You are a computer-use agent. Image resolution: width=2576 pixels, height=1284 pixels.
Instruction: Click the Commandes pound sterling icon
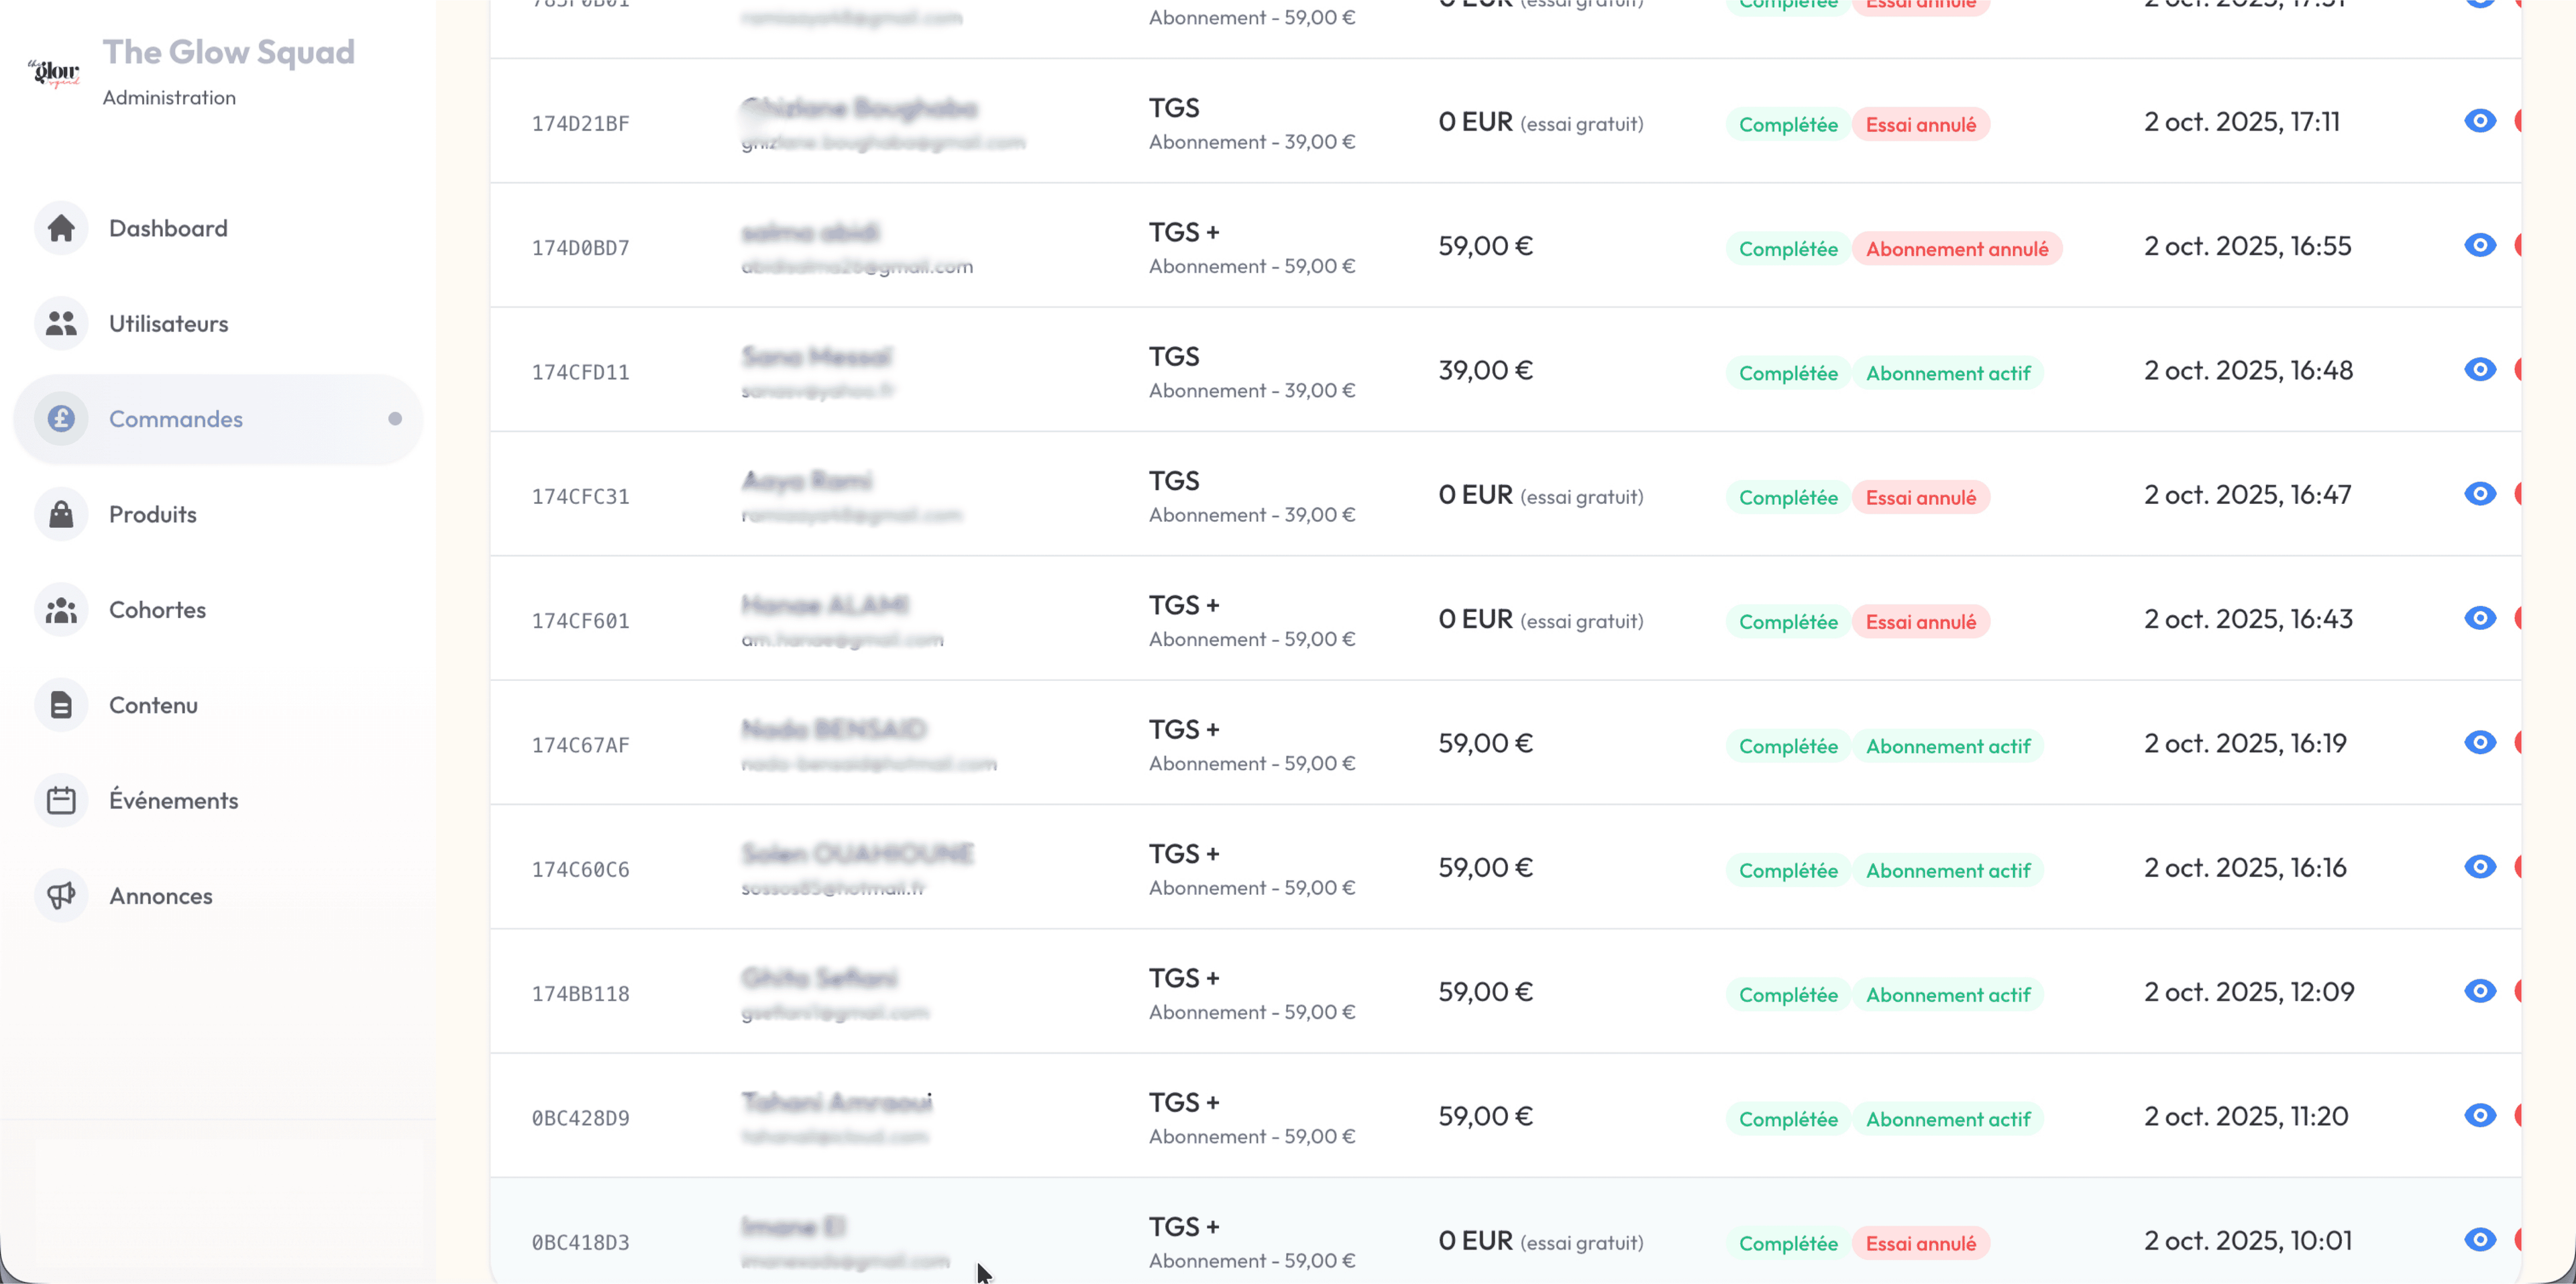coord(60,419)
